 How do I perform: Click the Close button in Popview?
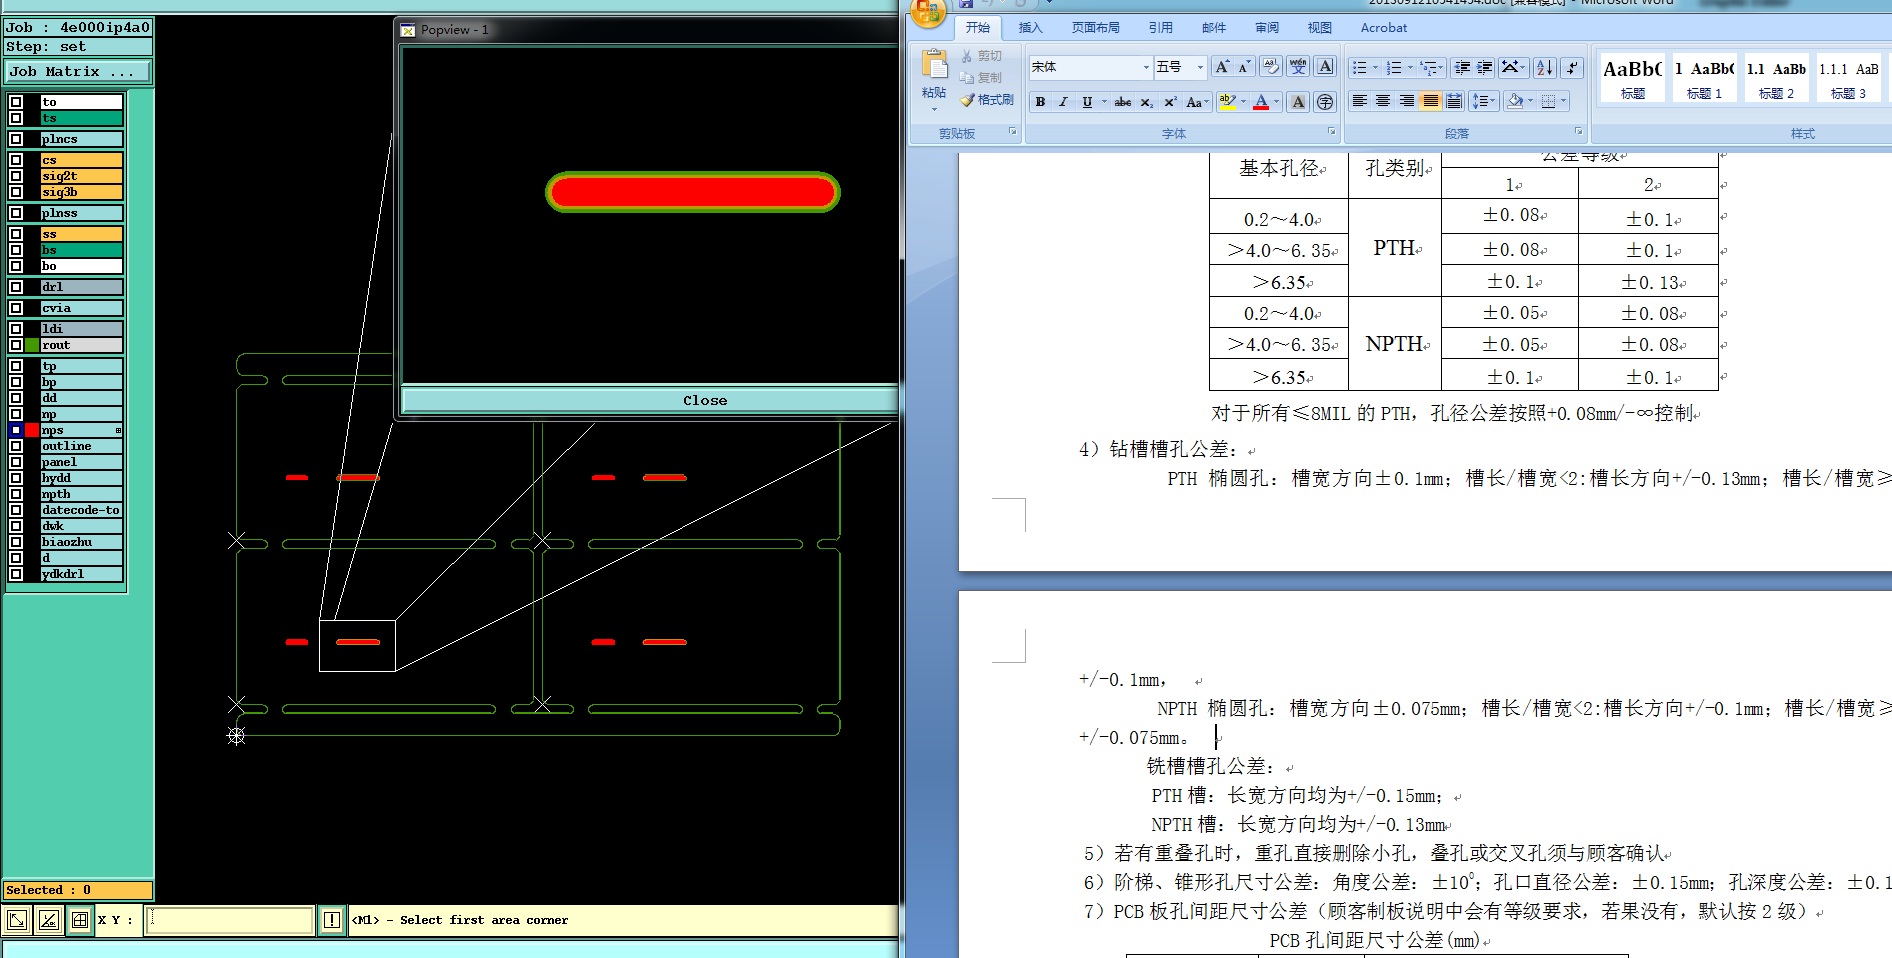click(650, 400)
